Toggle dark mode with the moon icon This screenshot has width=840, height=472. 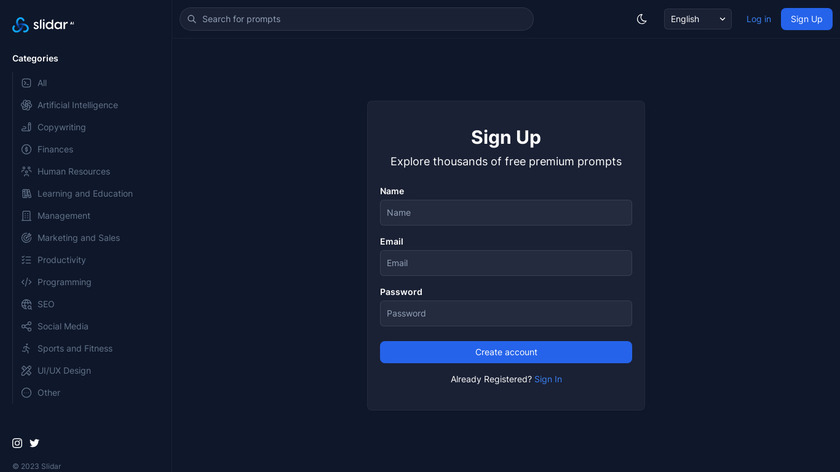[x=642, y=19]
